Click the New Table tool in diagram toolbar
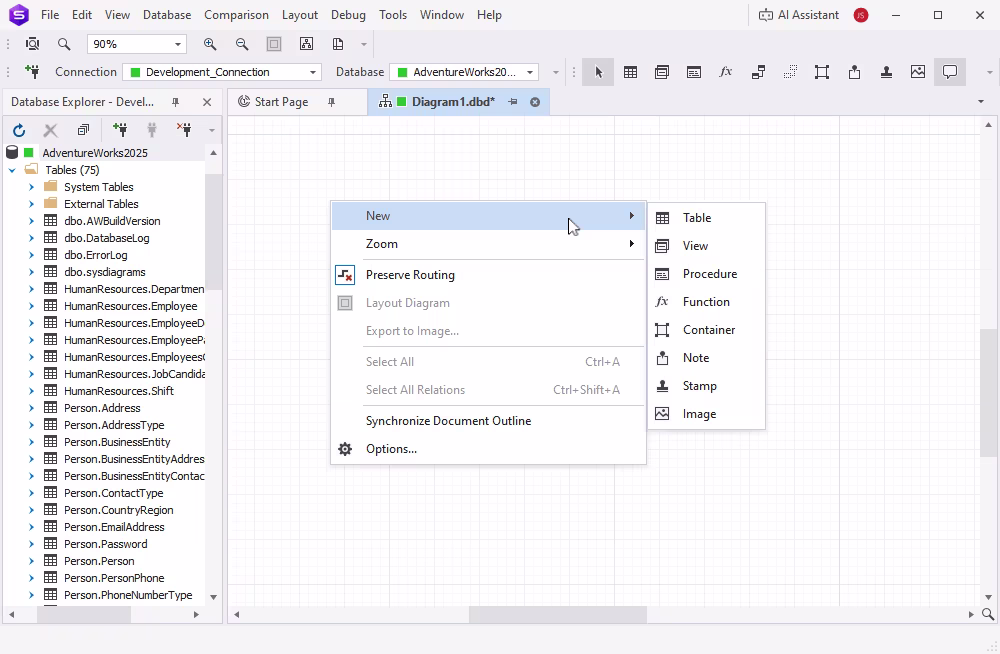Image resolution: width=1000 pixels, height=654 pixels. point(630,72)
